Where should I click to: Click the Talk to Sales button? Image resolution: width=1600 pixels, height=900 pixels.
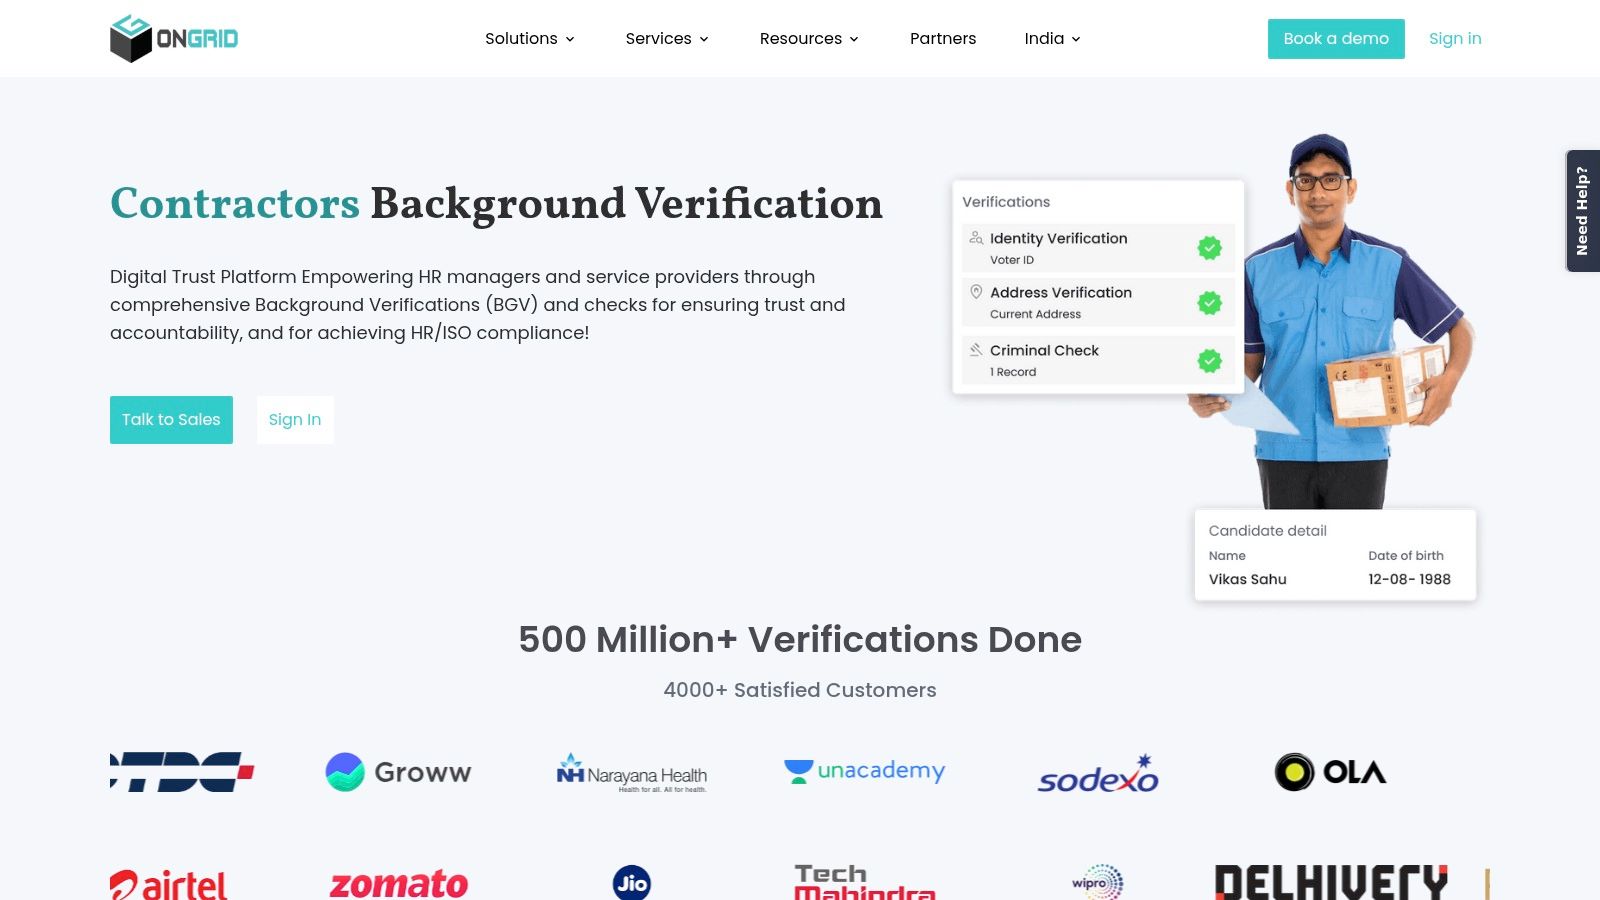click(170, 419)
